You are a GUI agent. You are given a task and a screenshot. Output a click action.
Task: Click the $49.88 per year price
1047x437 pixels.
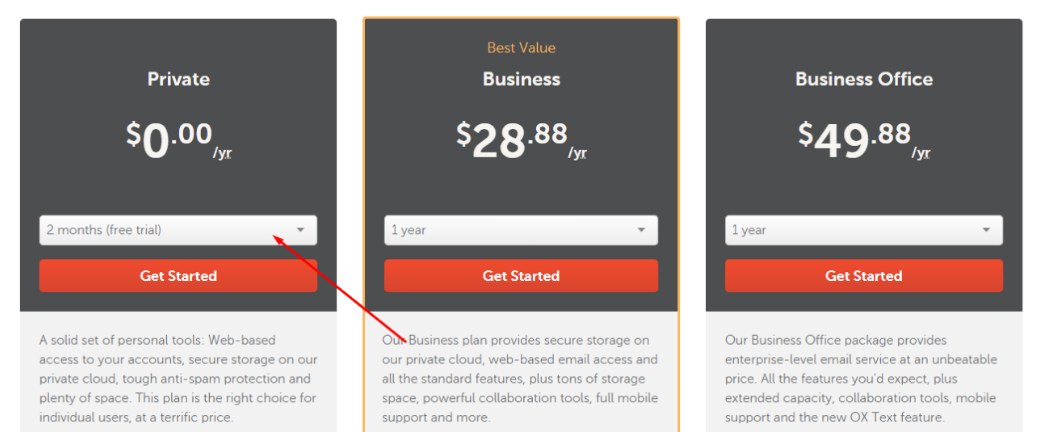[x=864, y=140]
